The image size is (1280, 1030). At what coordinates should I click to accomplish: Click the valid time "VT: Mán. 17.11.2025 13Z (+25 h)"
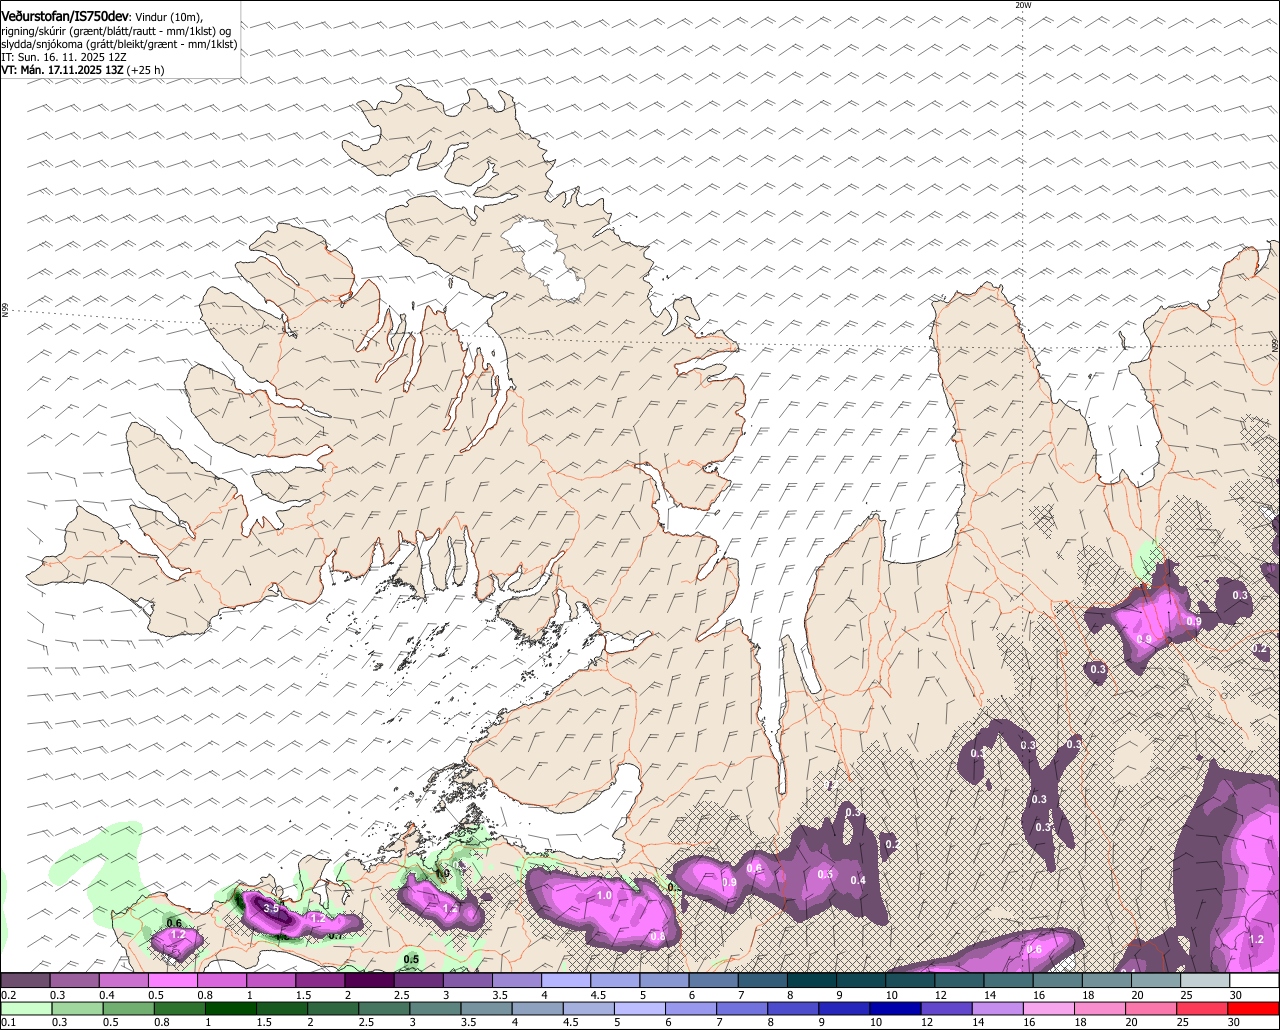82,70
